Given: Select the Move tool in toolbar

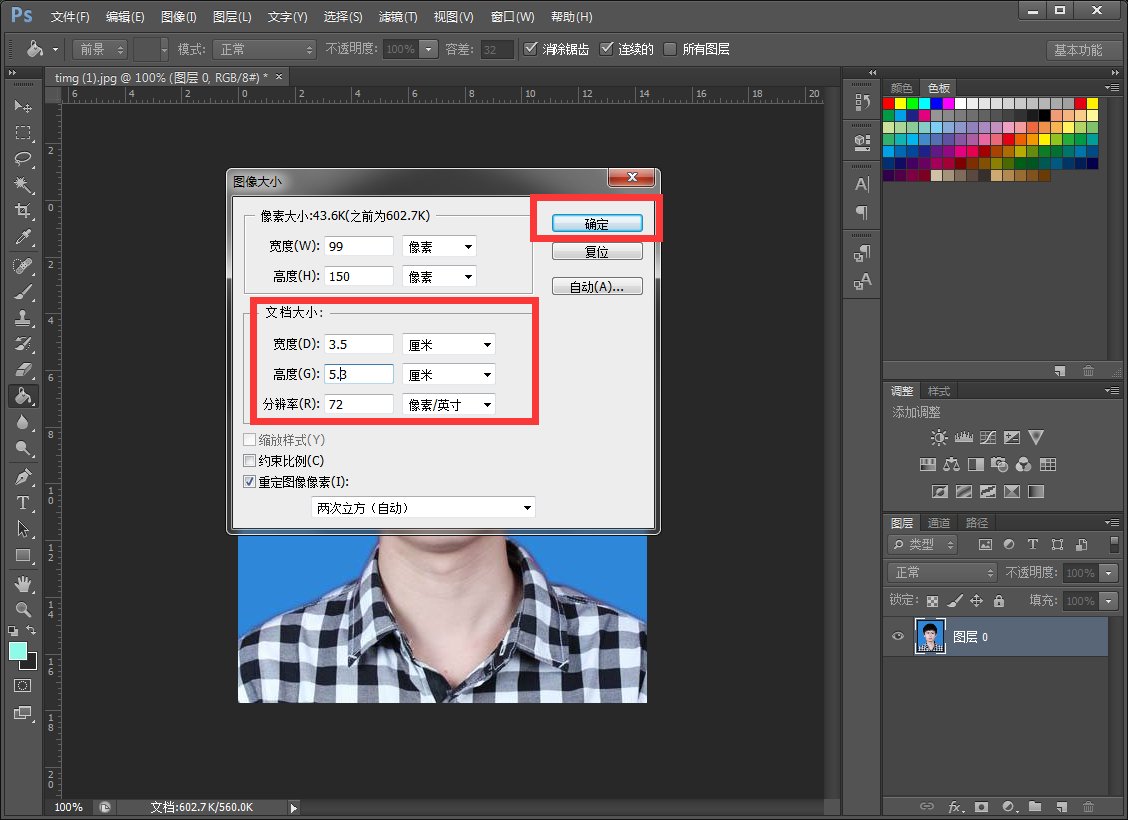Looking at the screenshot, I should click(22, 107).
